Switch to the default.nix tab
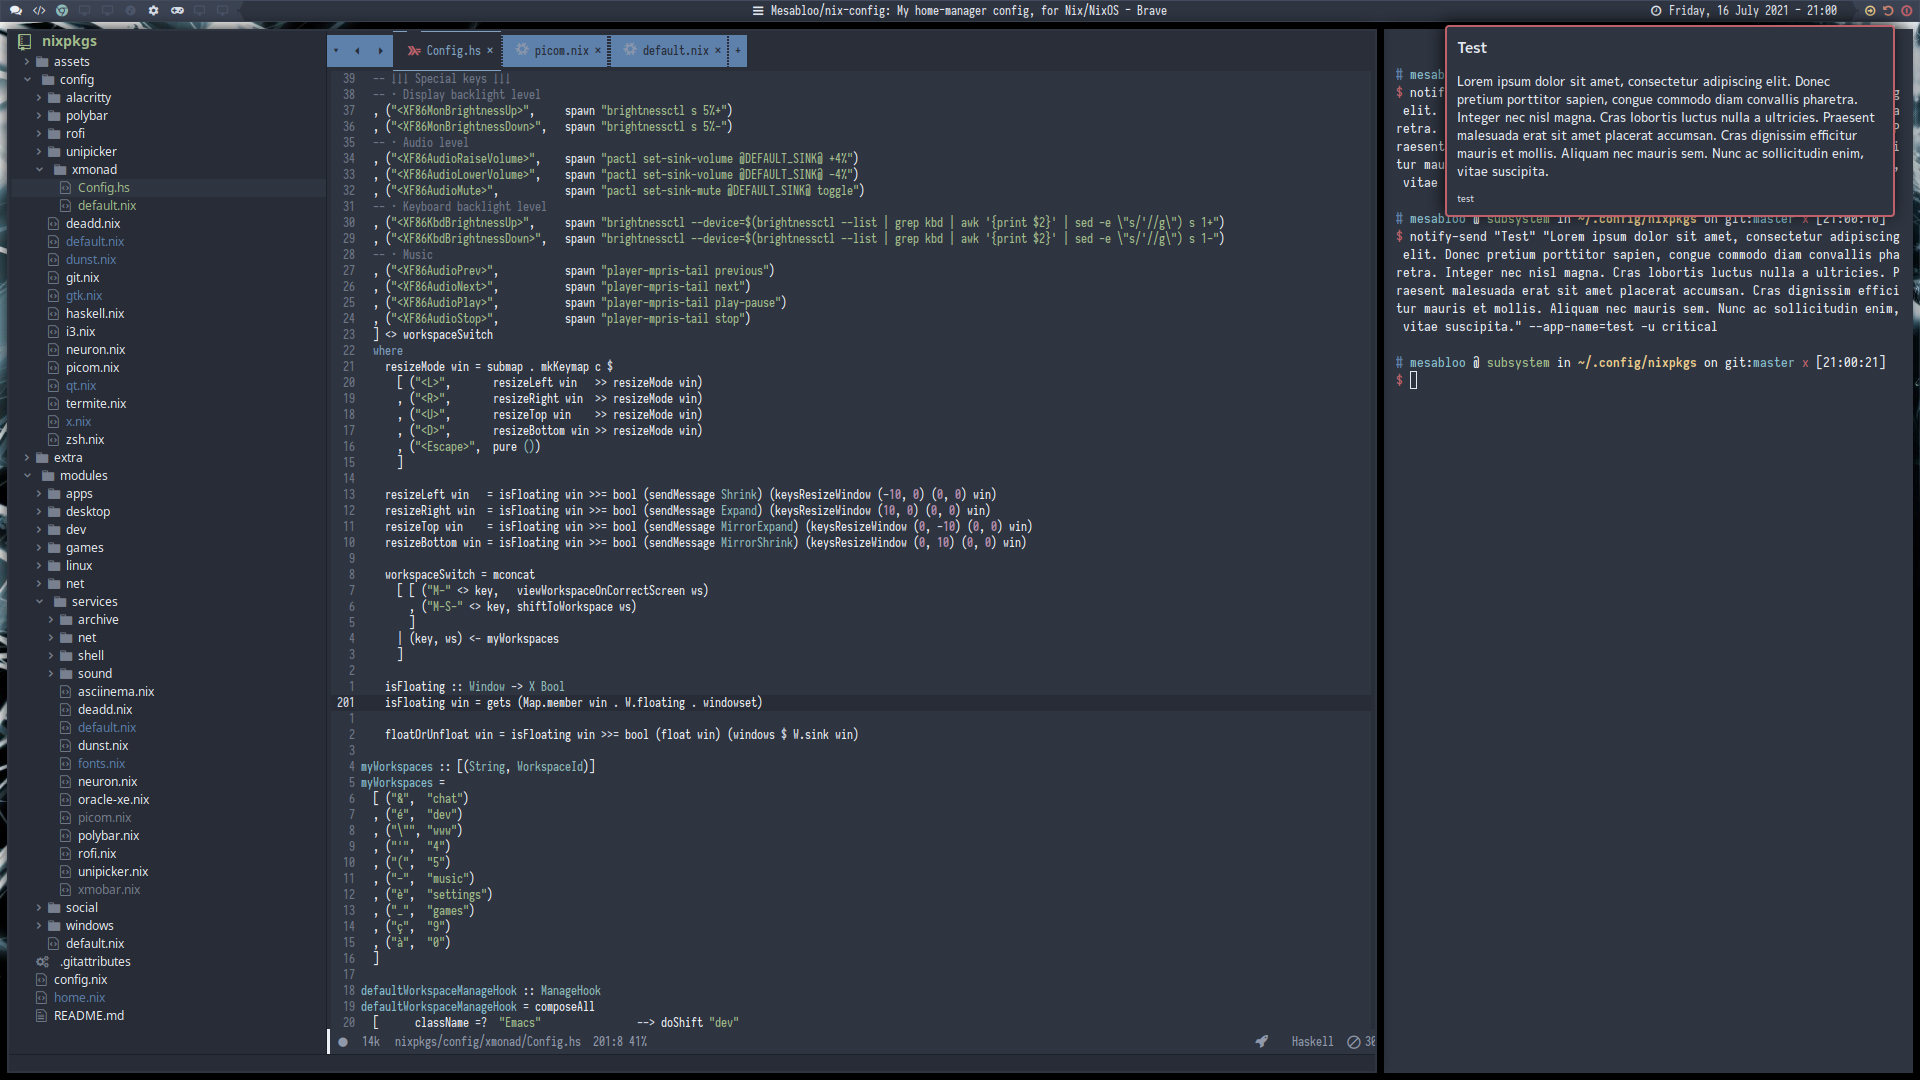 [x=675, y=50]
